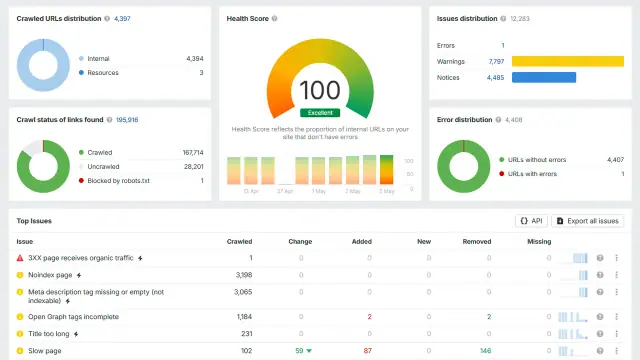Screen dimensions: 640x360
Task: Click lightning bolt after Meta description (not indexable)
Action: pos(68,301)
